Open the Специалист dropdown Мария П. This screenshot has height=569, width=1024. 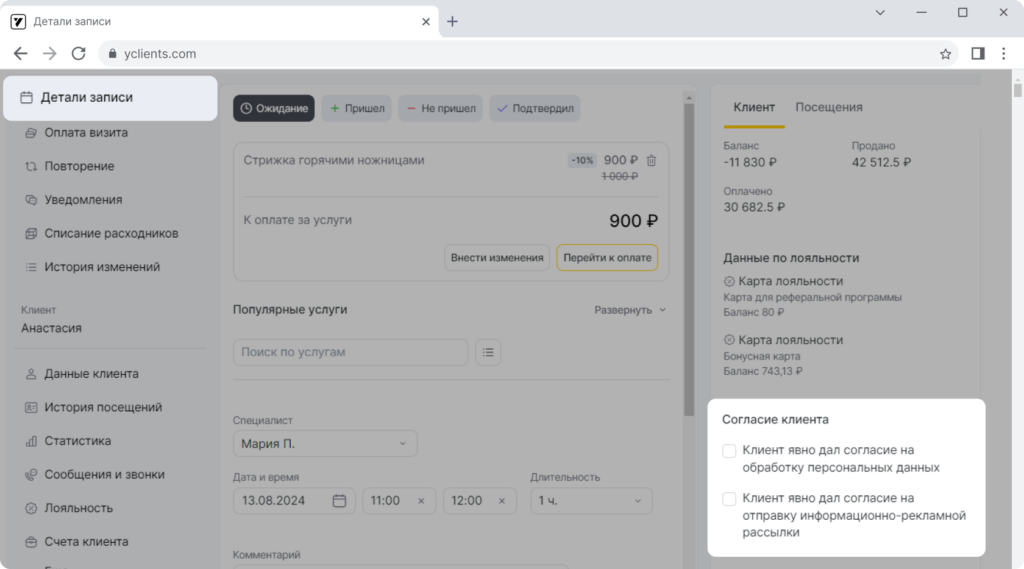click(325, 444)
